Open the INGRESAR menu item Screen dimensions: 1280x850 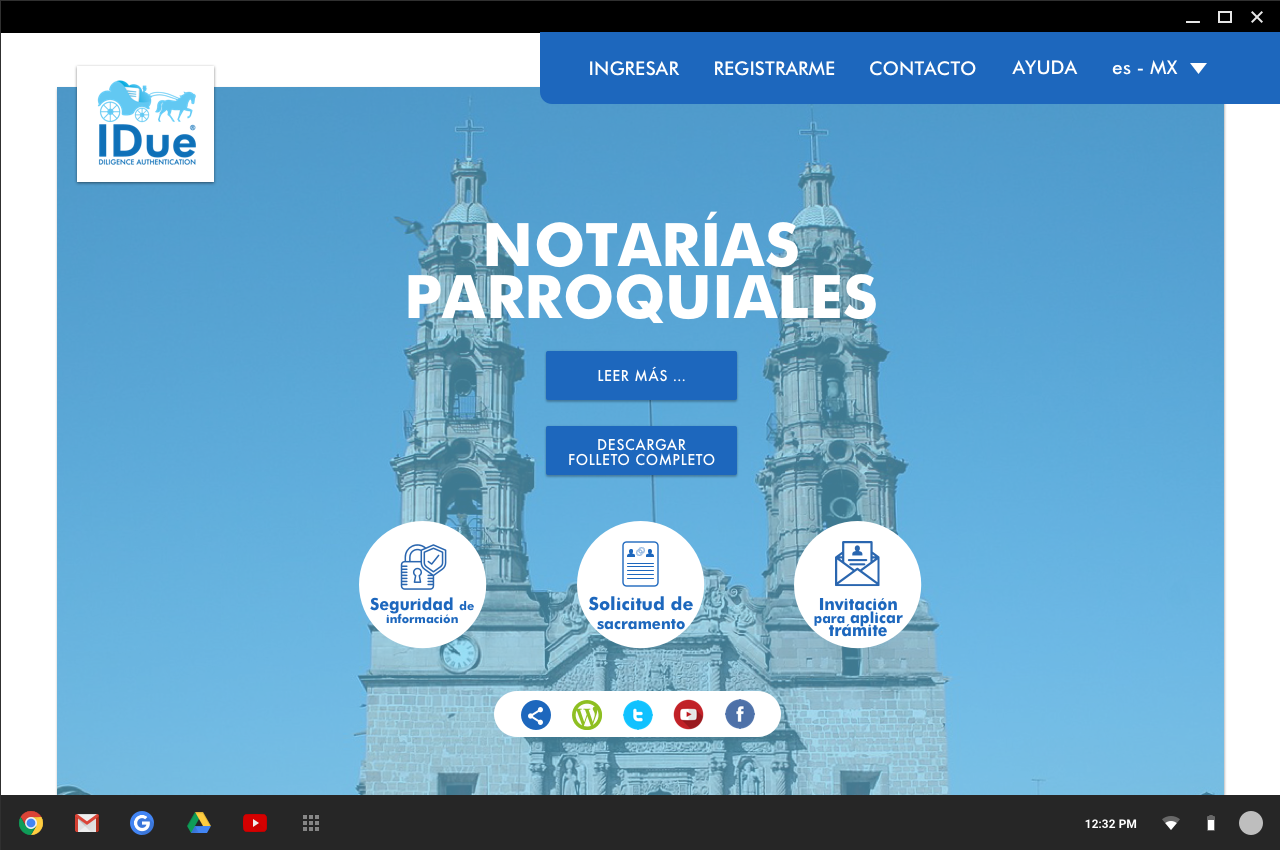pos(633,68)
